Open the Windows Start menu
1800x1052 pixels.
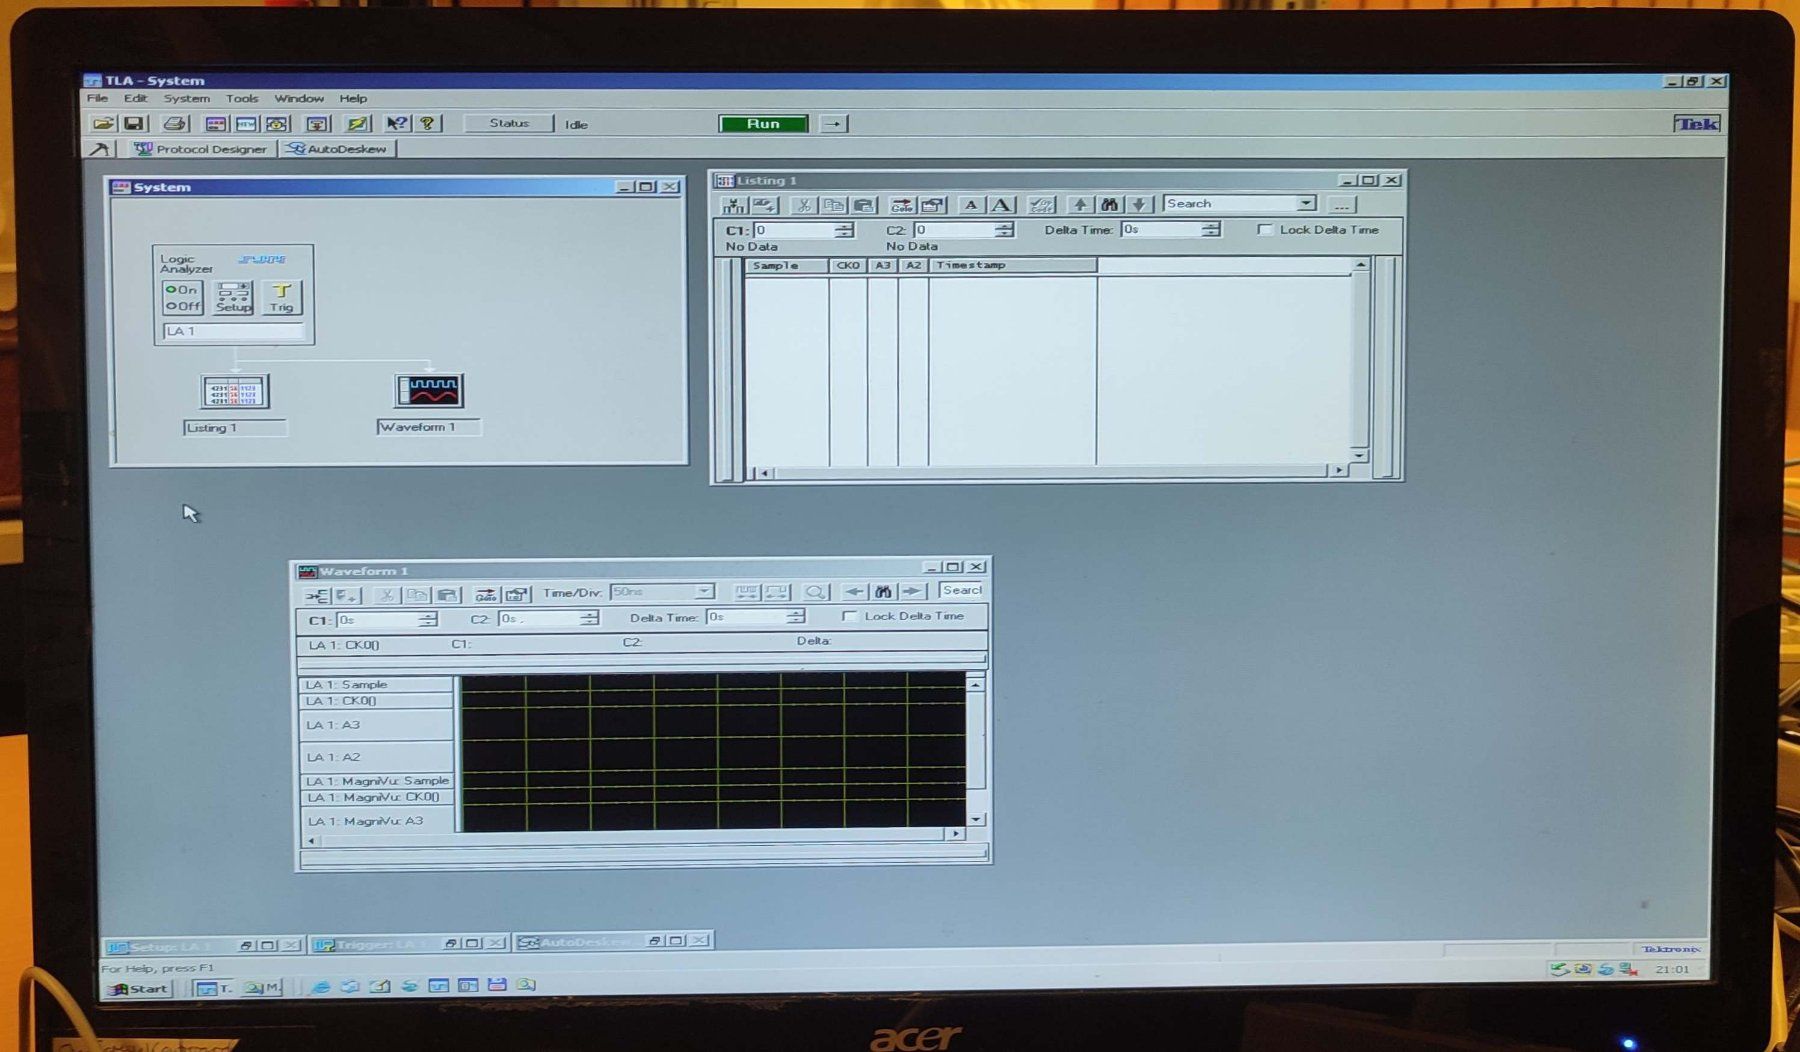(139, 989)
